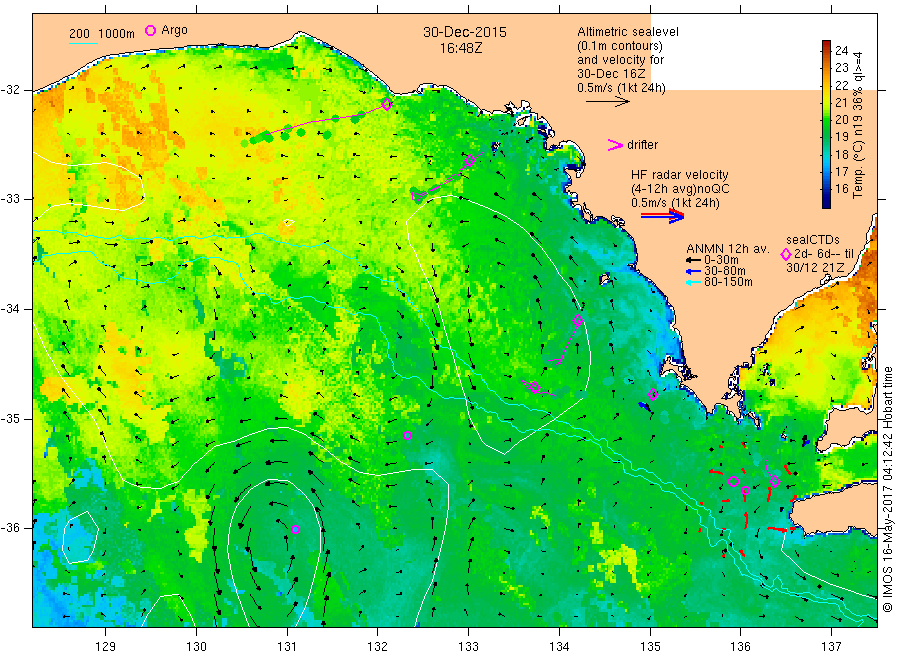Screen dimensions: 900x660
Task: Click the '-36' latitude axis label
Action: pos(11,527)
